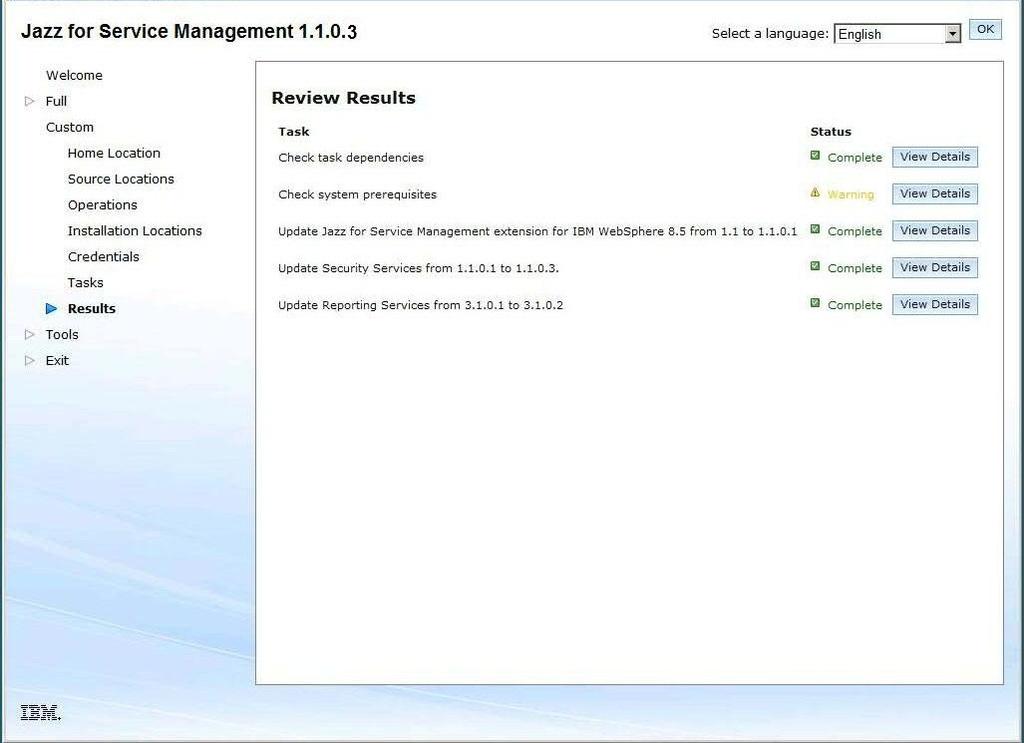This screenshot has width=1024, height=743.
Task: Click the blue arrow icon beside Results
Action: [x=52, y=309]
